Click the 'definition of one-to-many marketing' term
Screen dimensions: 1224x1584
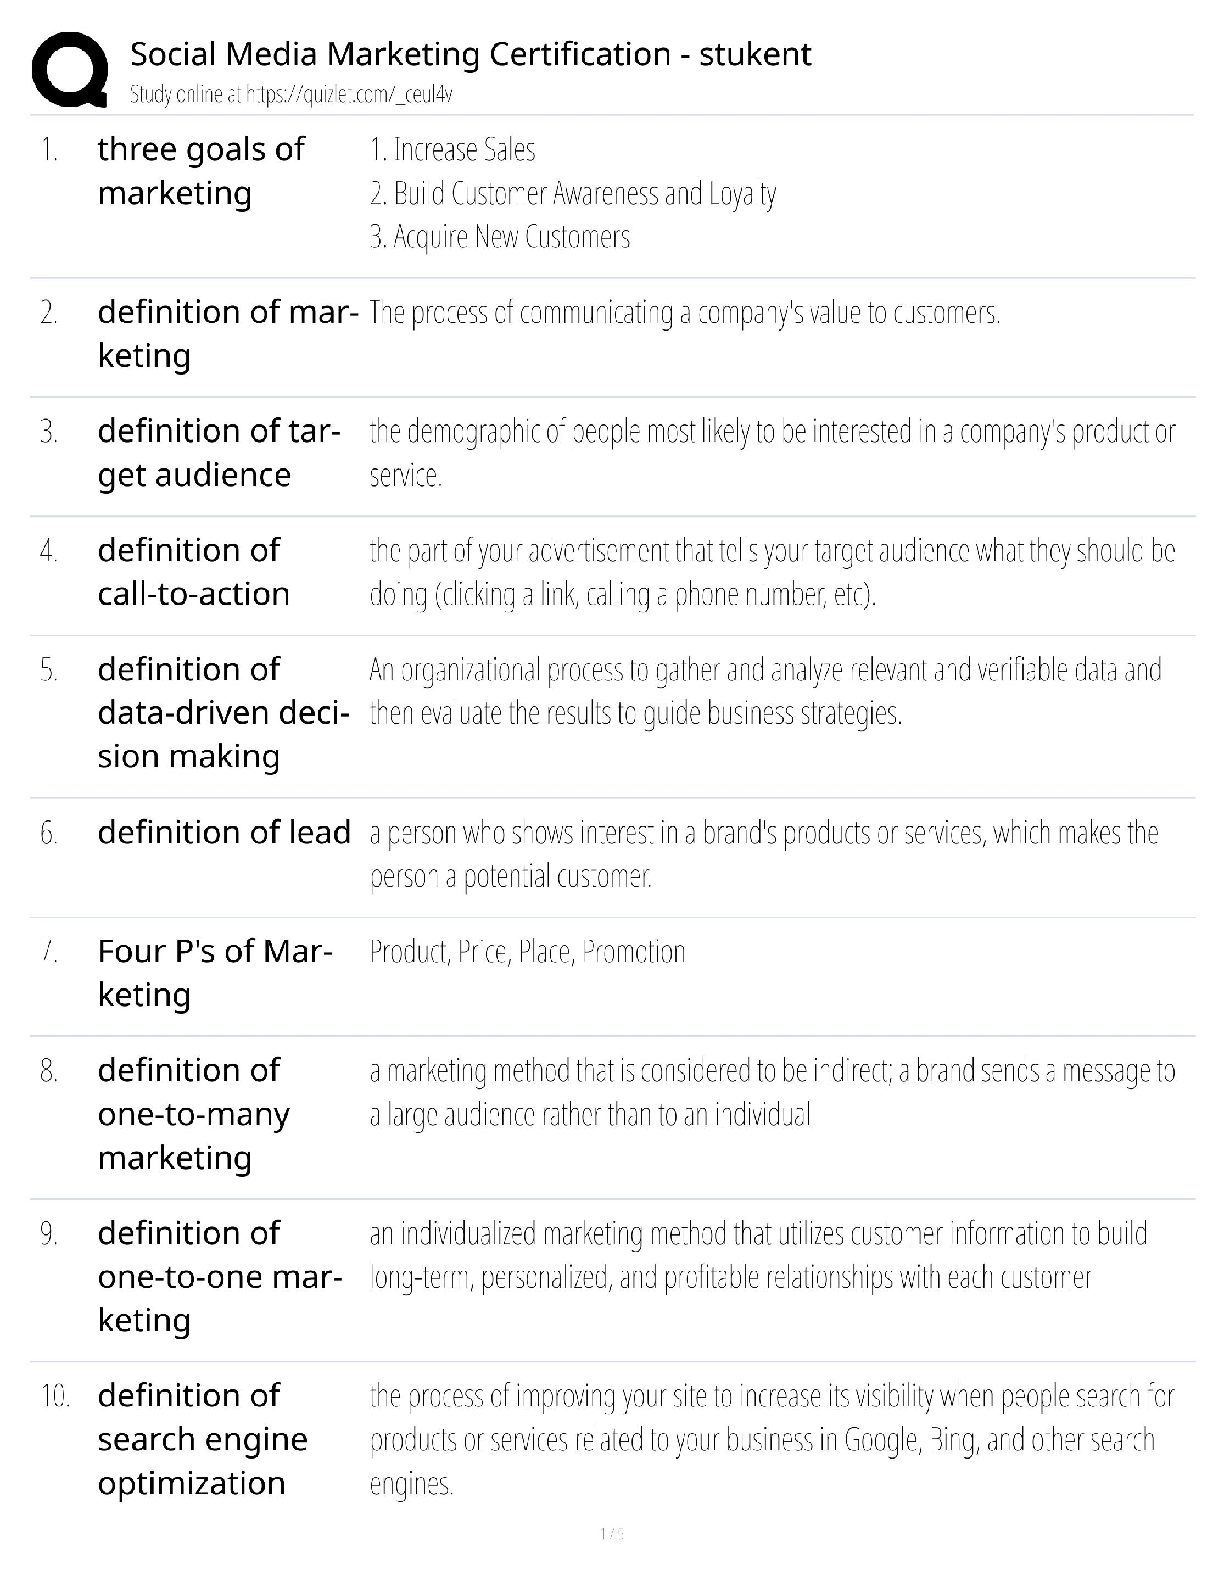tap(193, 1113)
